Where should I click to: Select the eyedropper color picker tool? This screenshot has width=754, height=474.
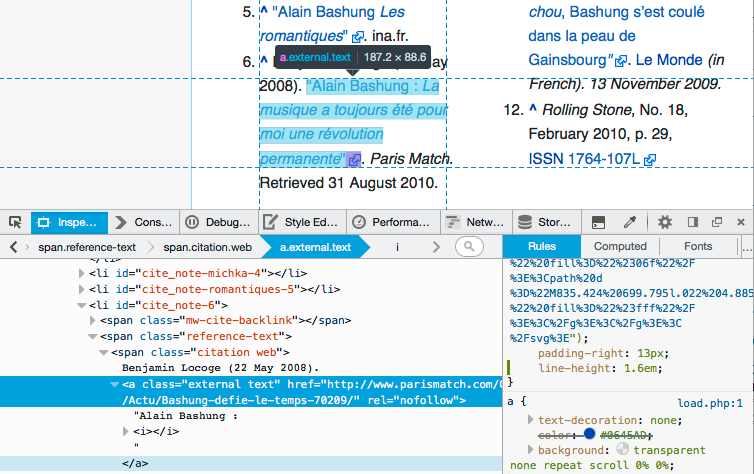(x=630, y=222)
